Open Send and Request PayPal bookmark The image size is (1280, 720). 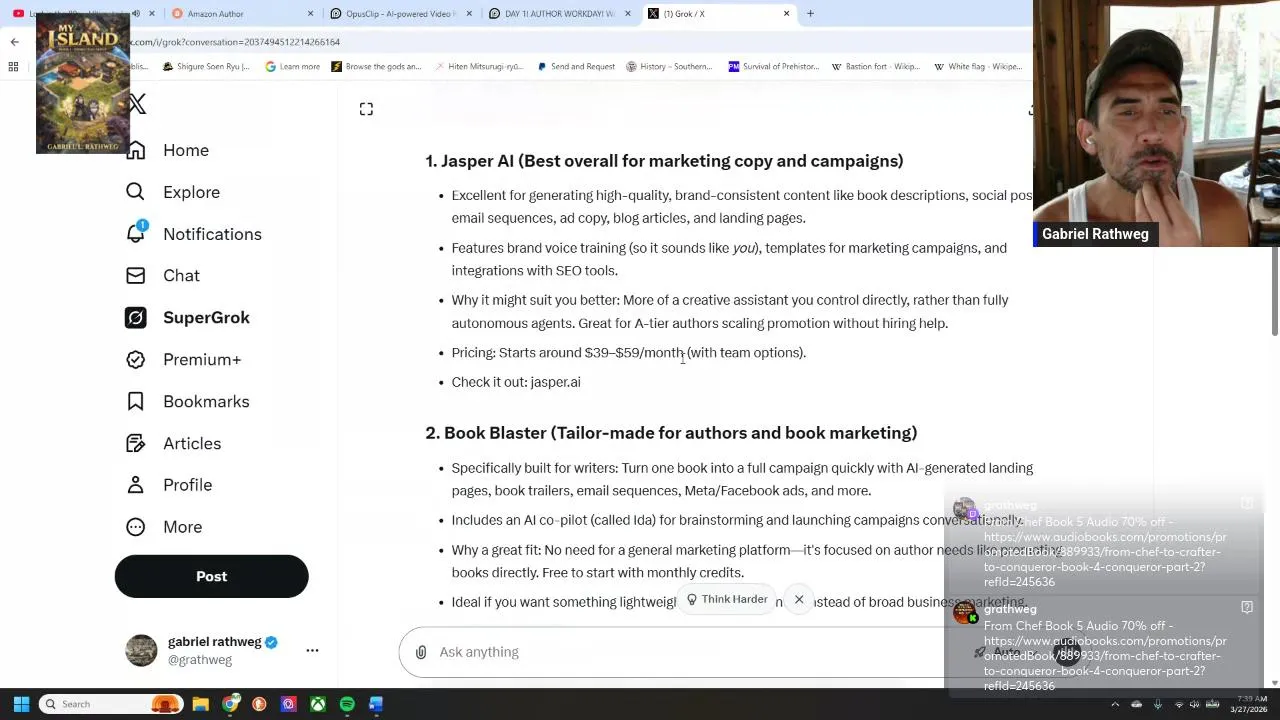tap(576, 67)
